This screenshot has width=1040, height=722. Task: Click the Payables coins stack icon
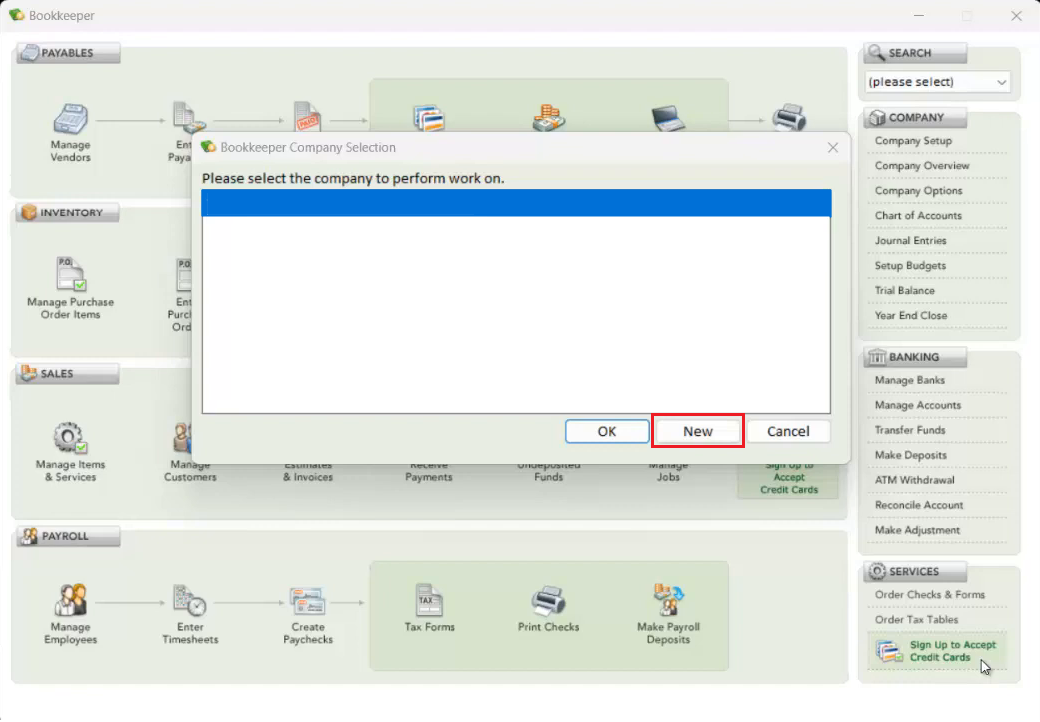[x=549, y=117]
